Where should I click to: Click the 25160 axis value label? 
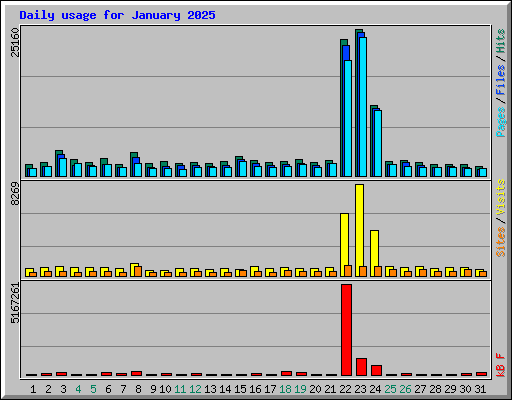point(15,42)
